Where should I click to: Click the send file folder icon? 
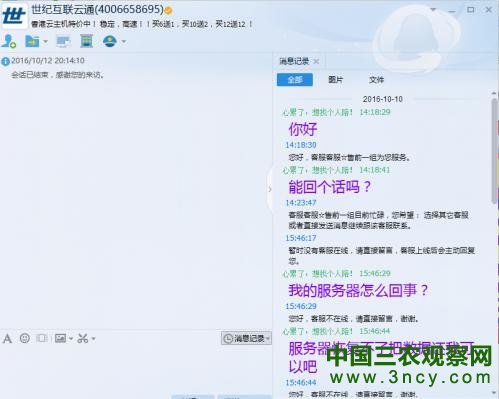click(x=32, y=41)
